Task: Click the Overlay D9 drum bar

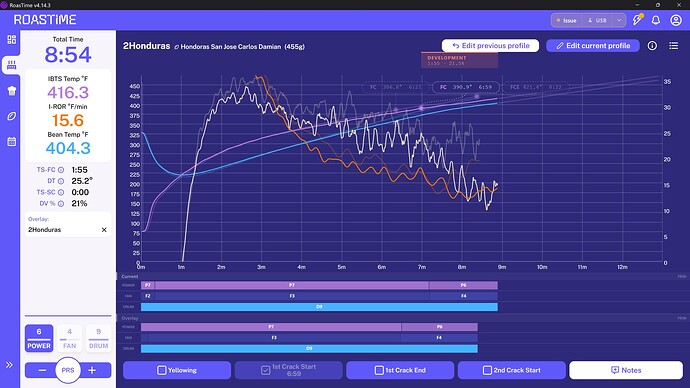Action: (309, 348)
